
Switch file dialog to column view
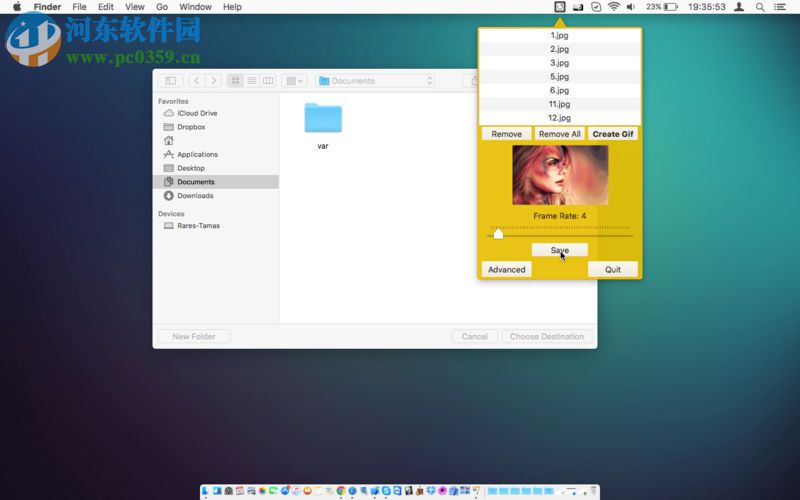tap(268, 81)
